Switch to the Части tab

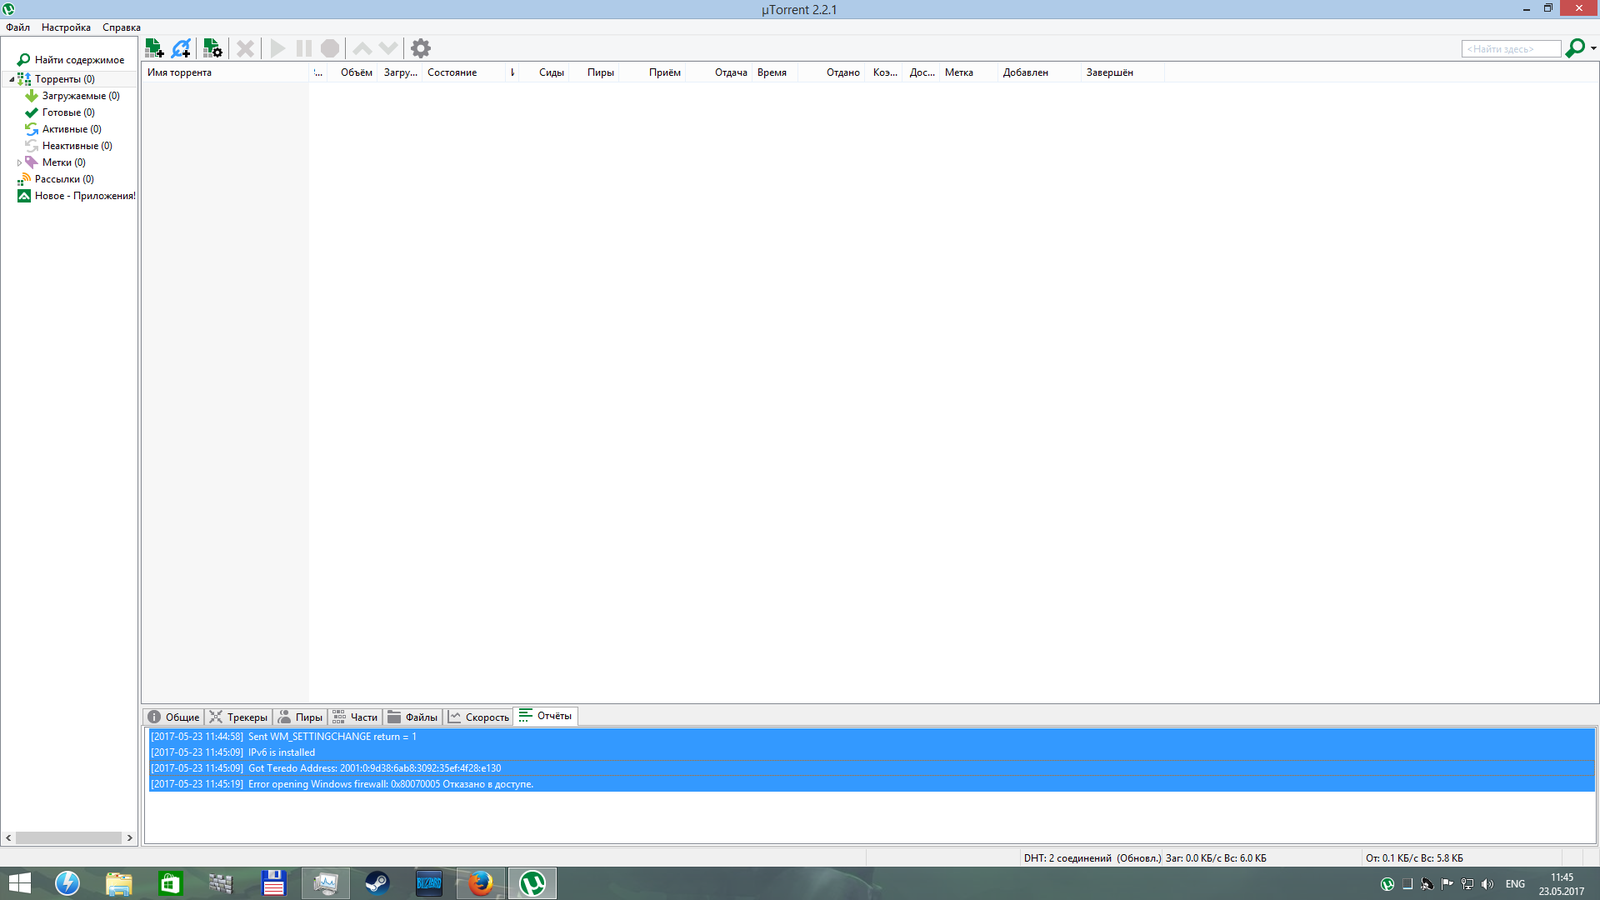click(x=355, y=717)
